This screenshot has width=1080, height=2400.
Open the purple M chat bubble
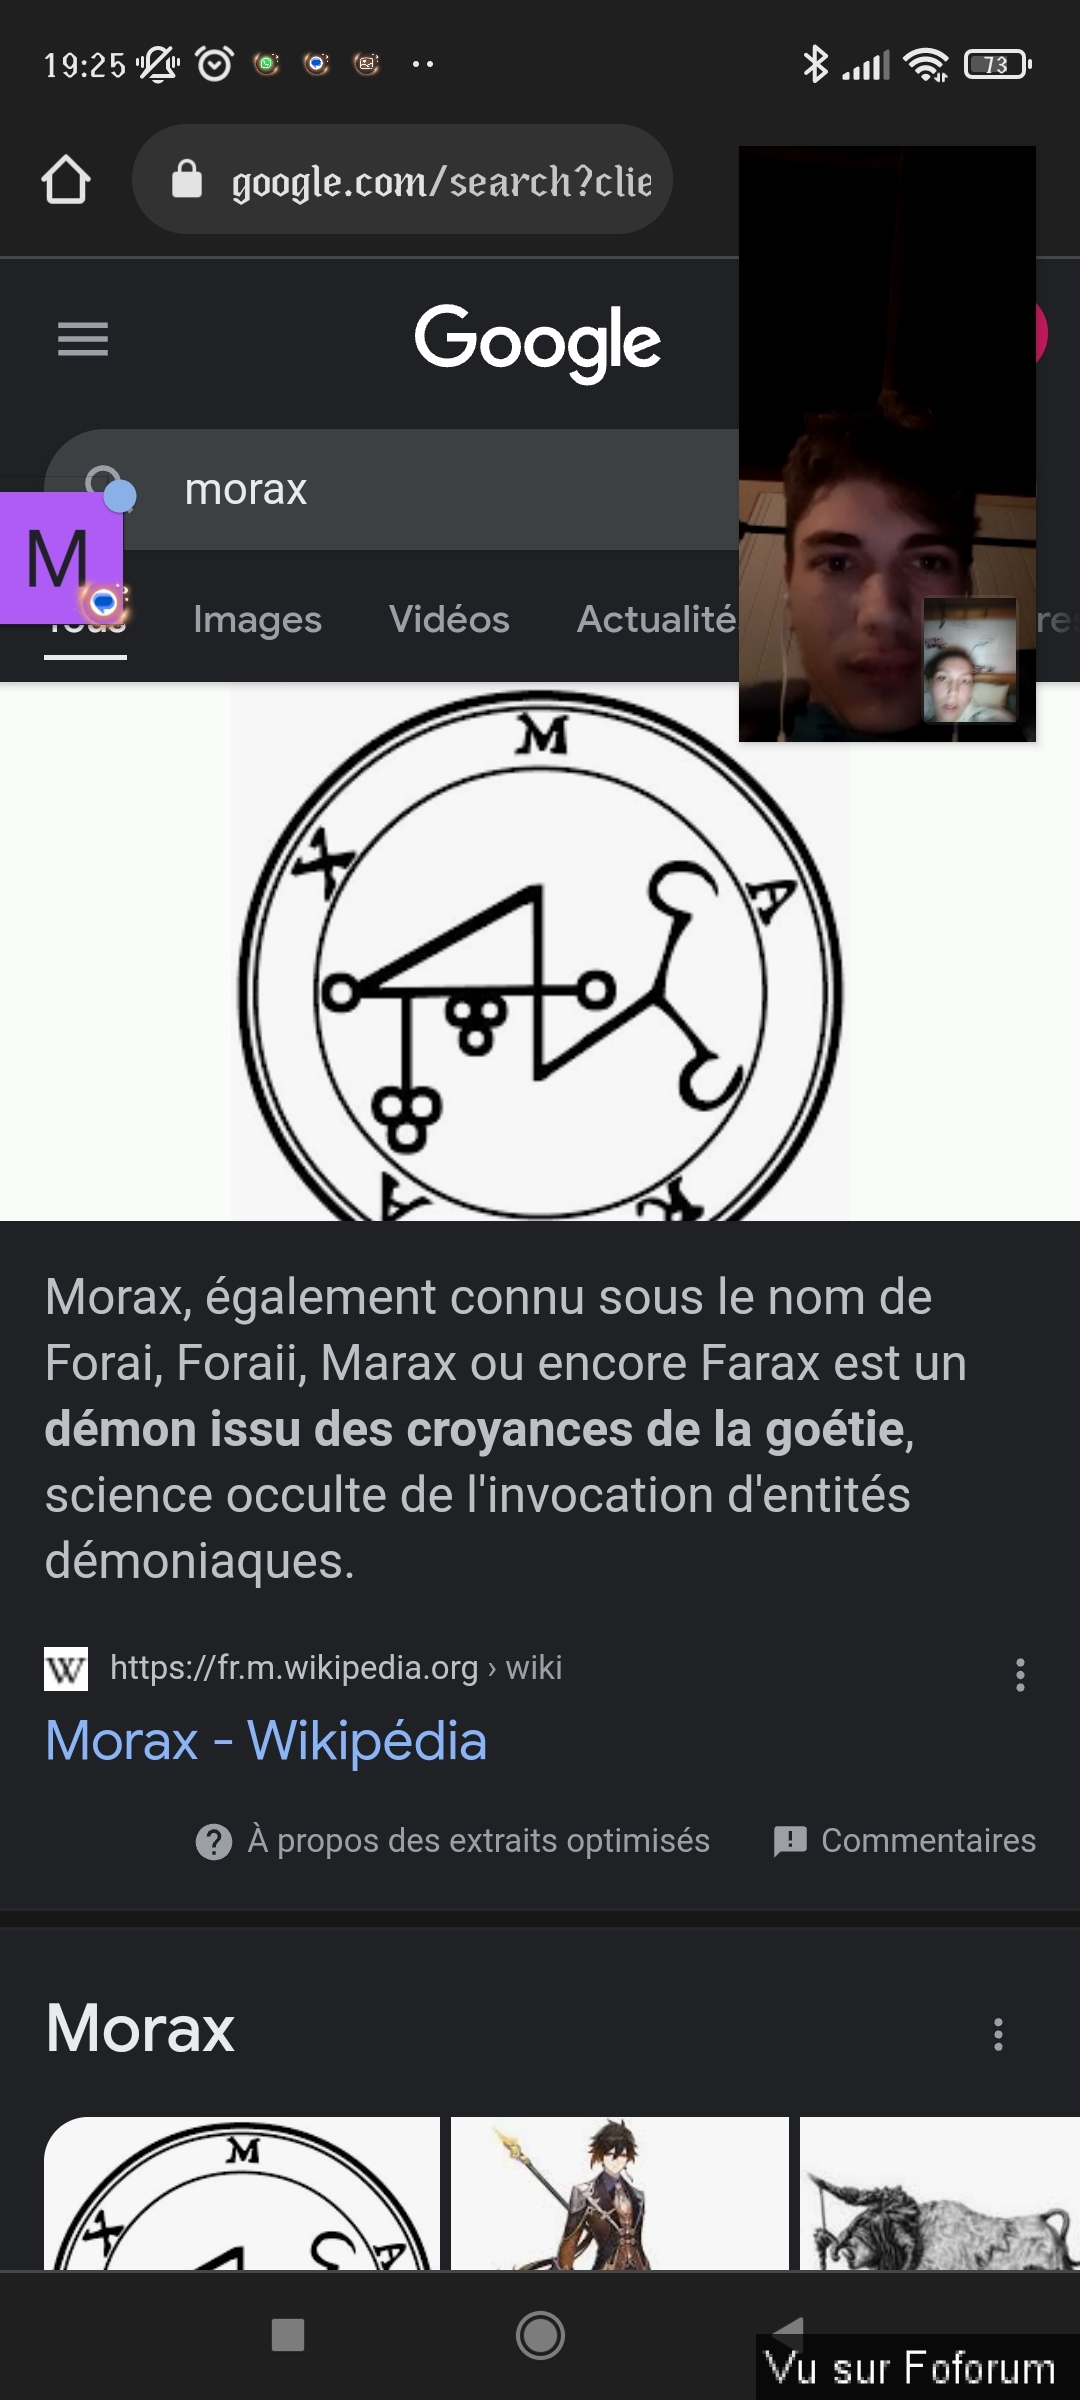tap(62, 557)
